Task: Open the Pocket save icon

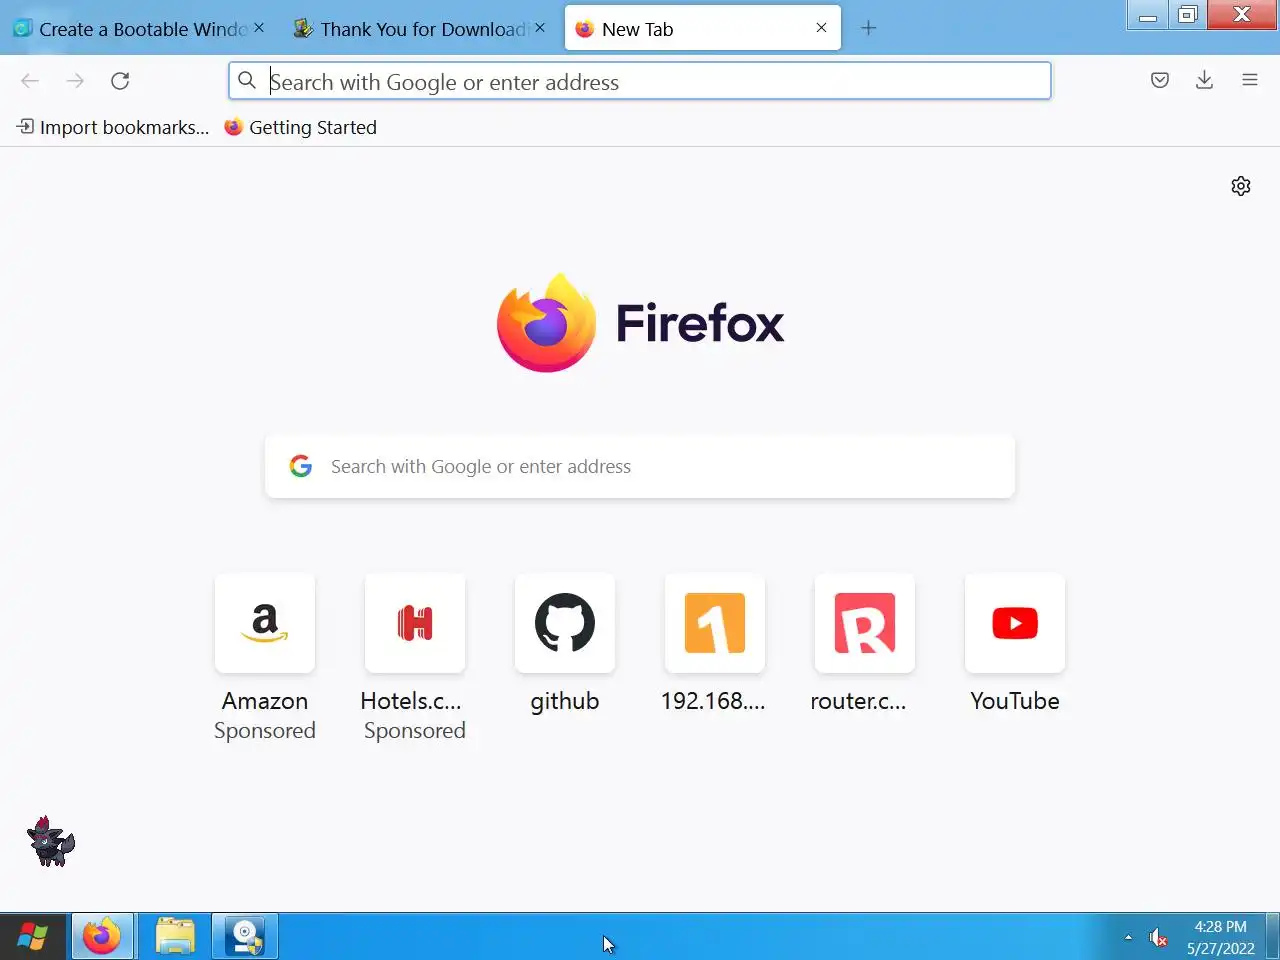Action: point(1160,81)
